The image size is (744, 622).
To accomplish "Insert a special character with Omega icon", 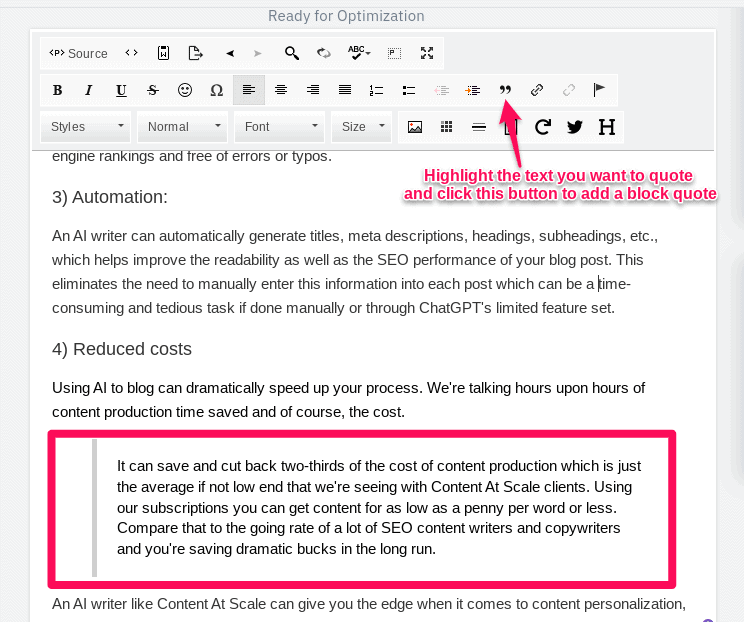I will point(217,90).
